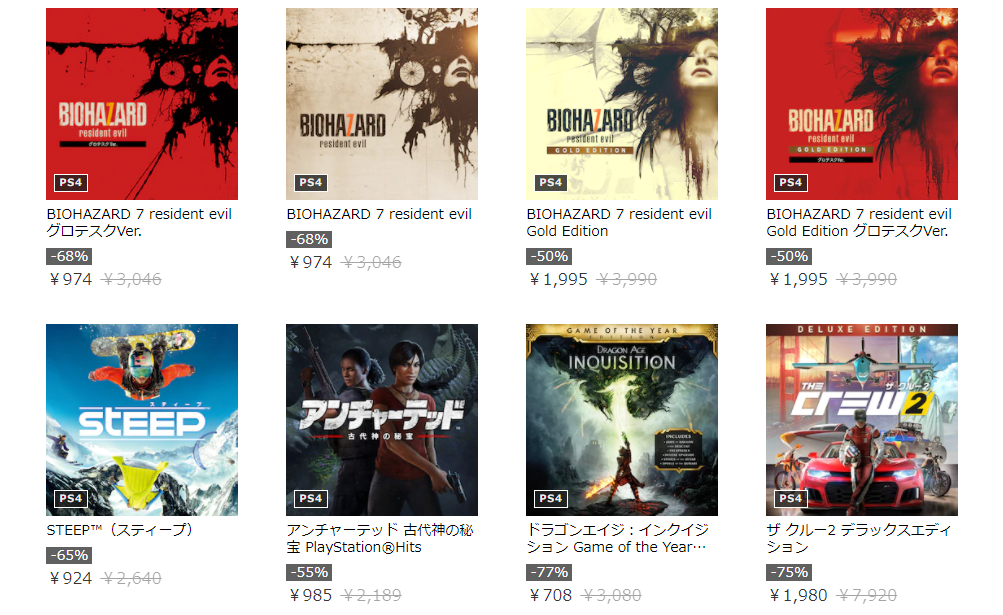Open the STEEP snowboarding game cover
Viewport: 1003px width, 615px height.
click(142, 420)
